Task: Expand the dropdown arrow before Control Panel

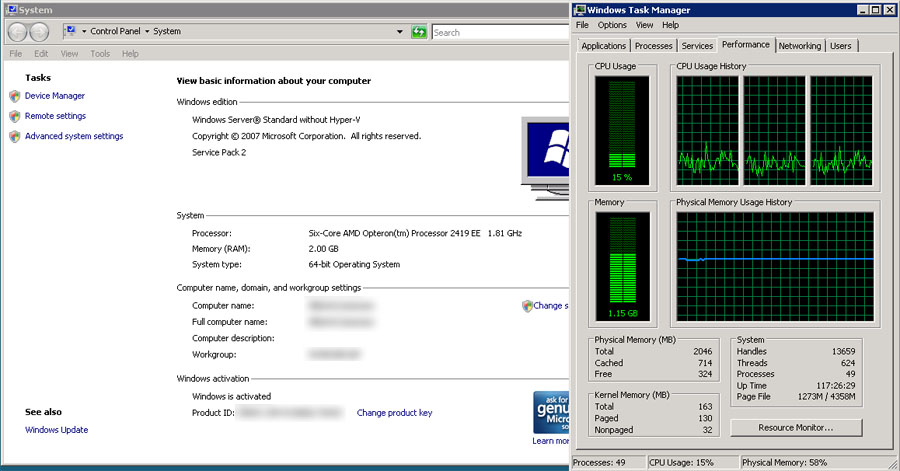Action: pos(85,32)
